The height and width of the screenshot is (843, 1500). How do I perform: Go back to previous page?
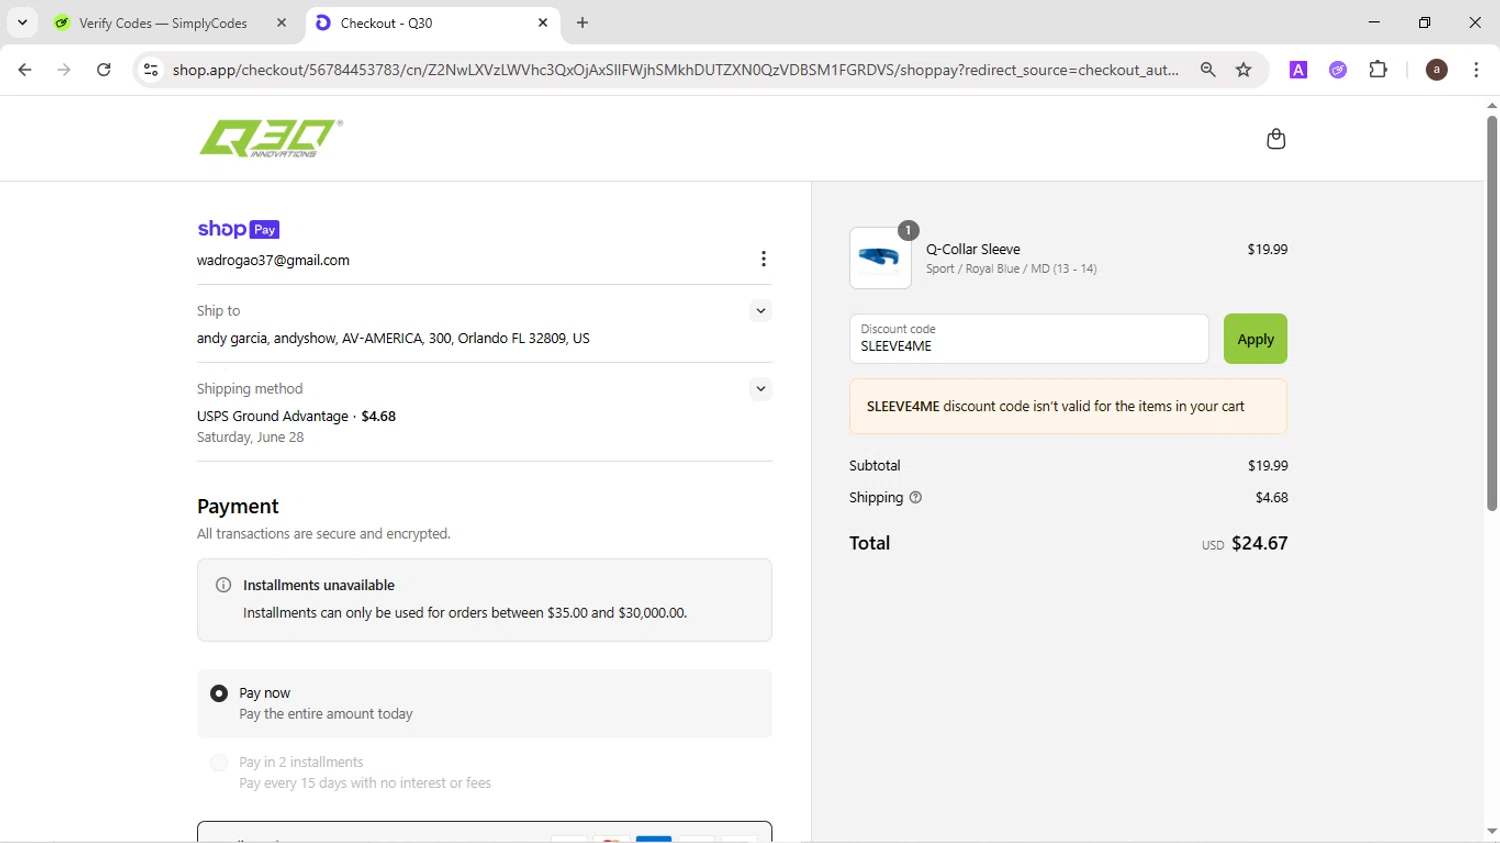tap(25, 70)
